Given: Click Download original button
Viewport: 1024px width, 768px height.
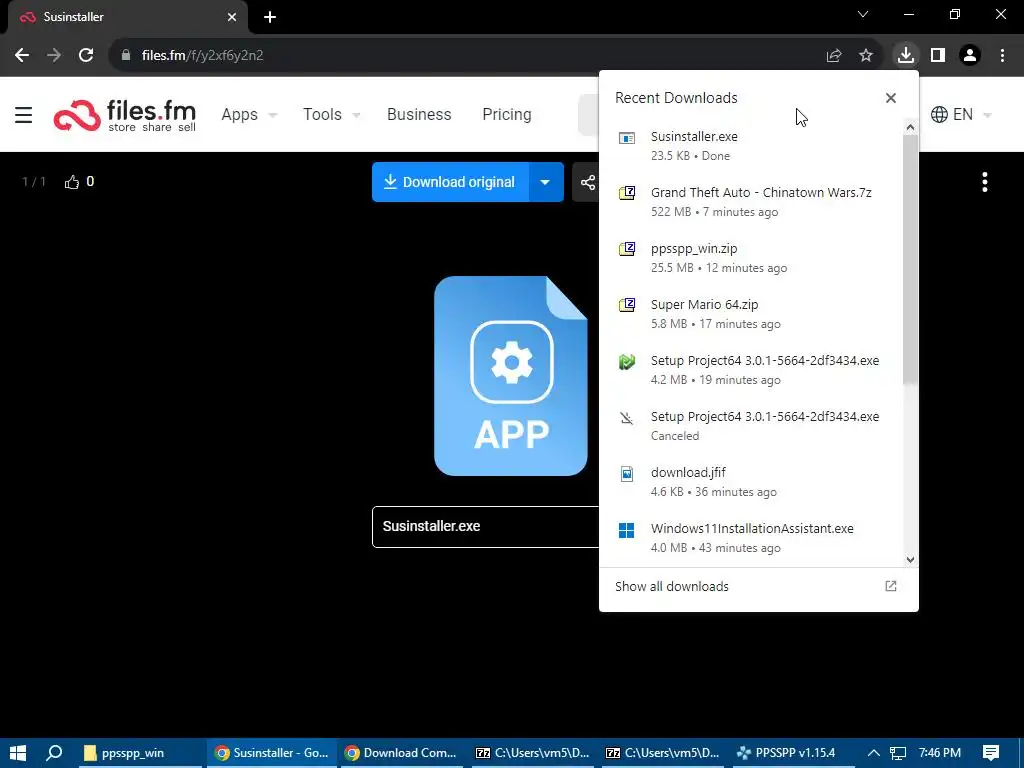Looking at the screenshot, I should (x=451, y=182).
